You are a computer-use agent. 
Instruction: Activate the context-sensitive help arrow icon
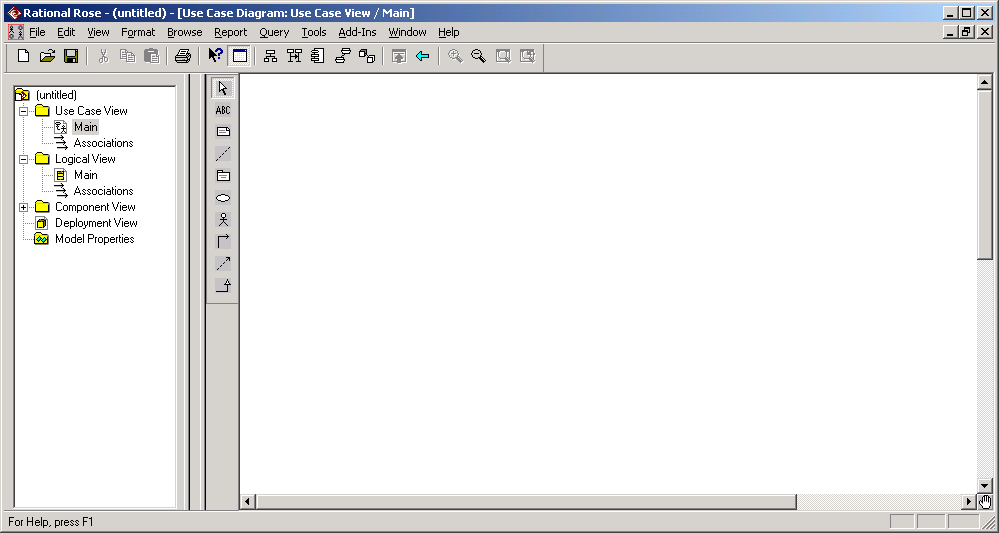coord(215,56)
